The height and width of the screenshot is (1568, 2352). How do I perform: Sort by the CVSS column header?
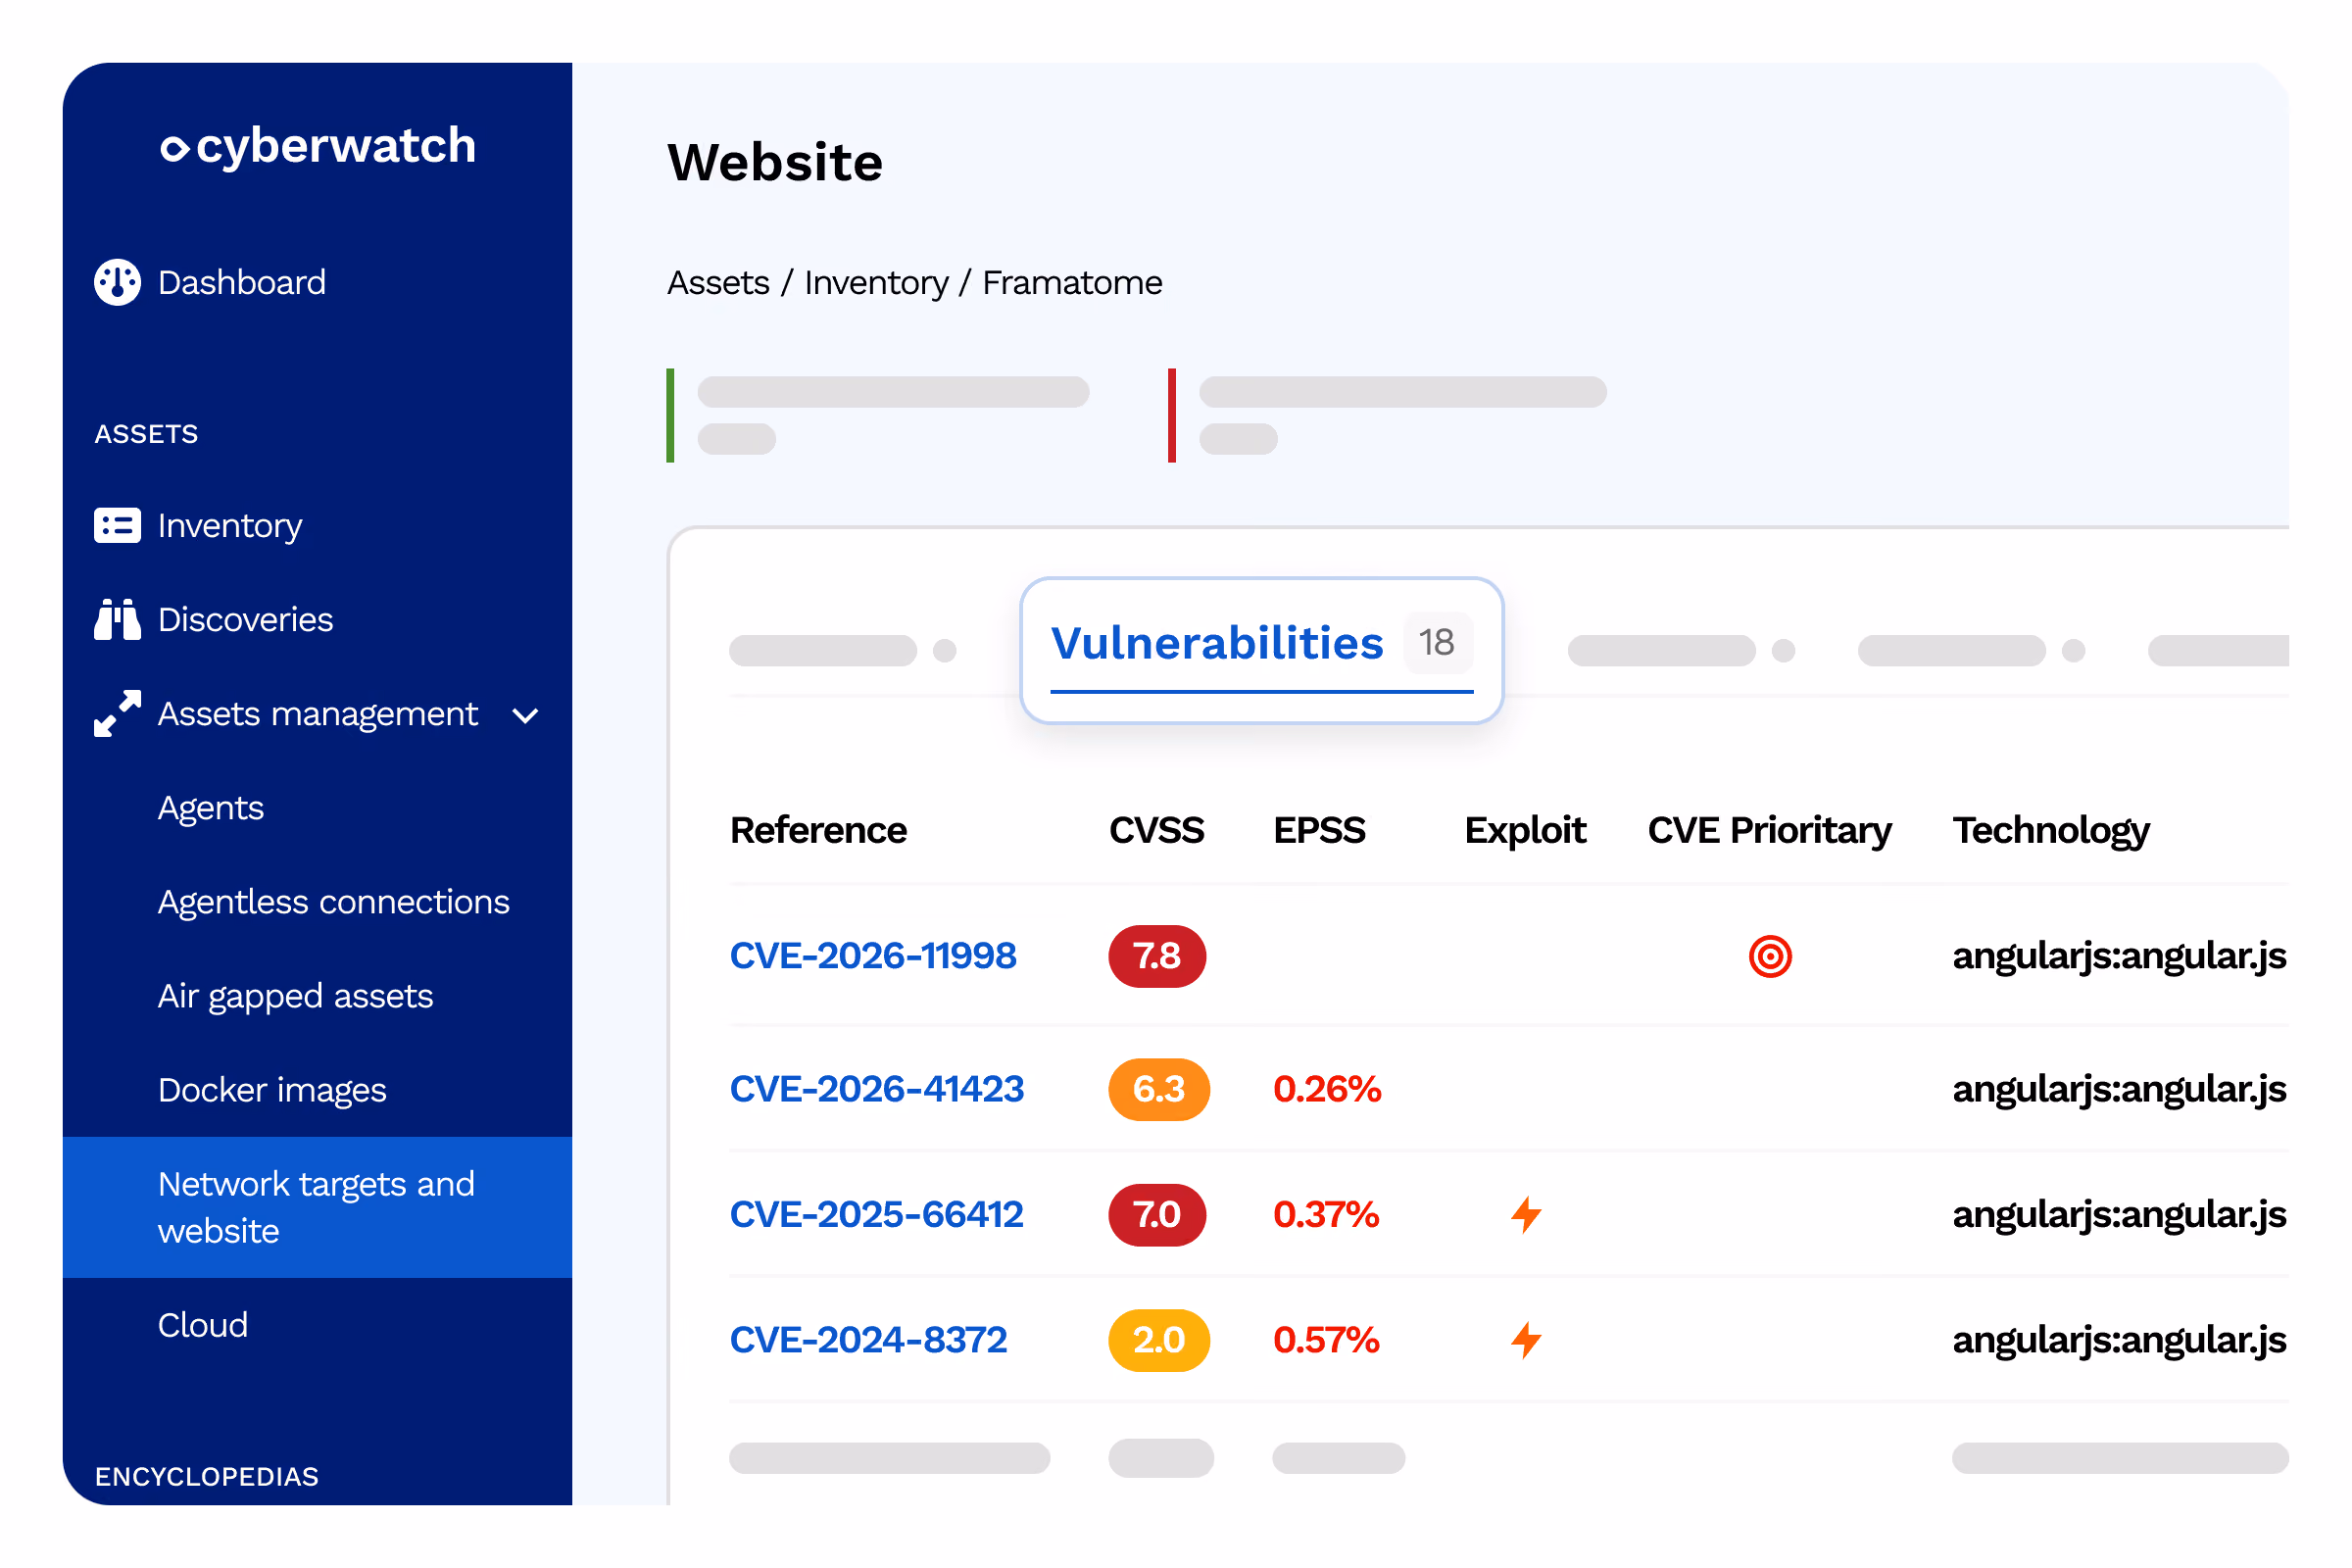coord(1156,830)
